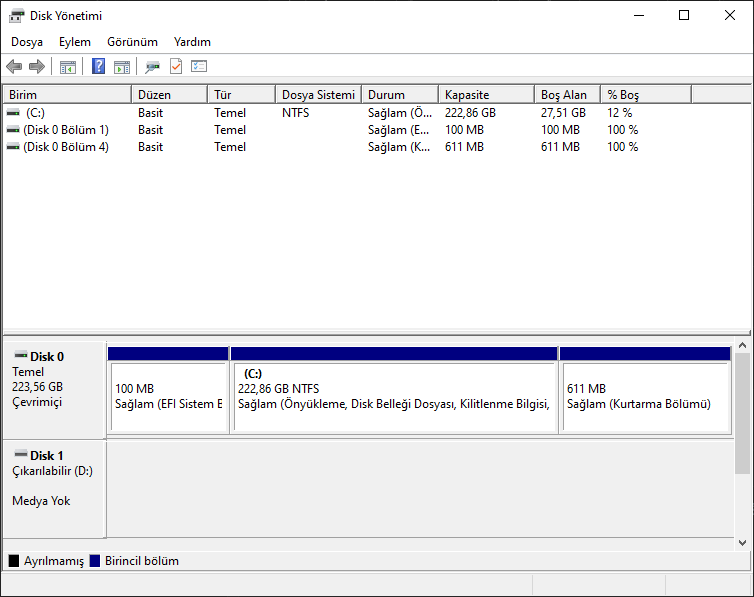Minimize the Disk Yönetimi window
Viewport: 754px width, 597px height.
639,15
